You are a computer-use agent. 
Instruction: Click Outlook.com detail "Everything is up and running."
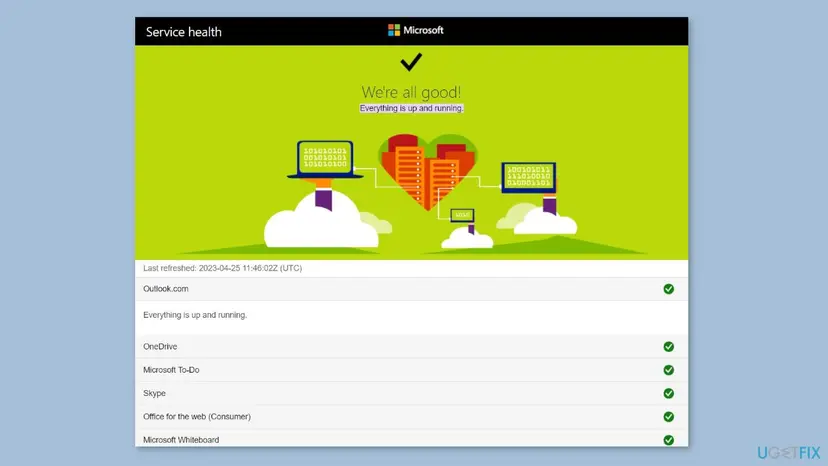click(x=195, y=315)
